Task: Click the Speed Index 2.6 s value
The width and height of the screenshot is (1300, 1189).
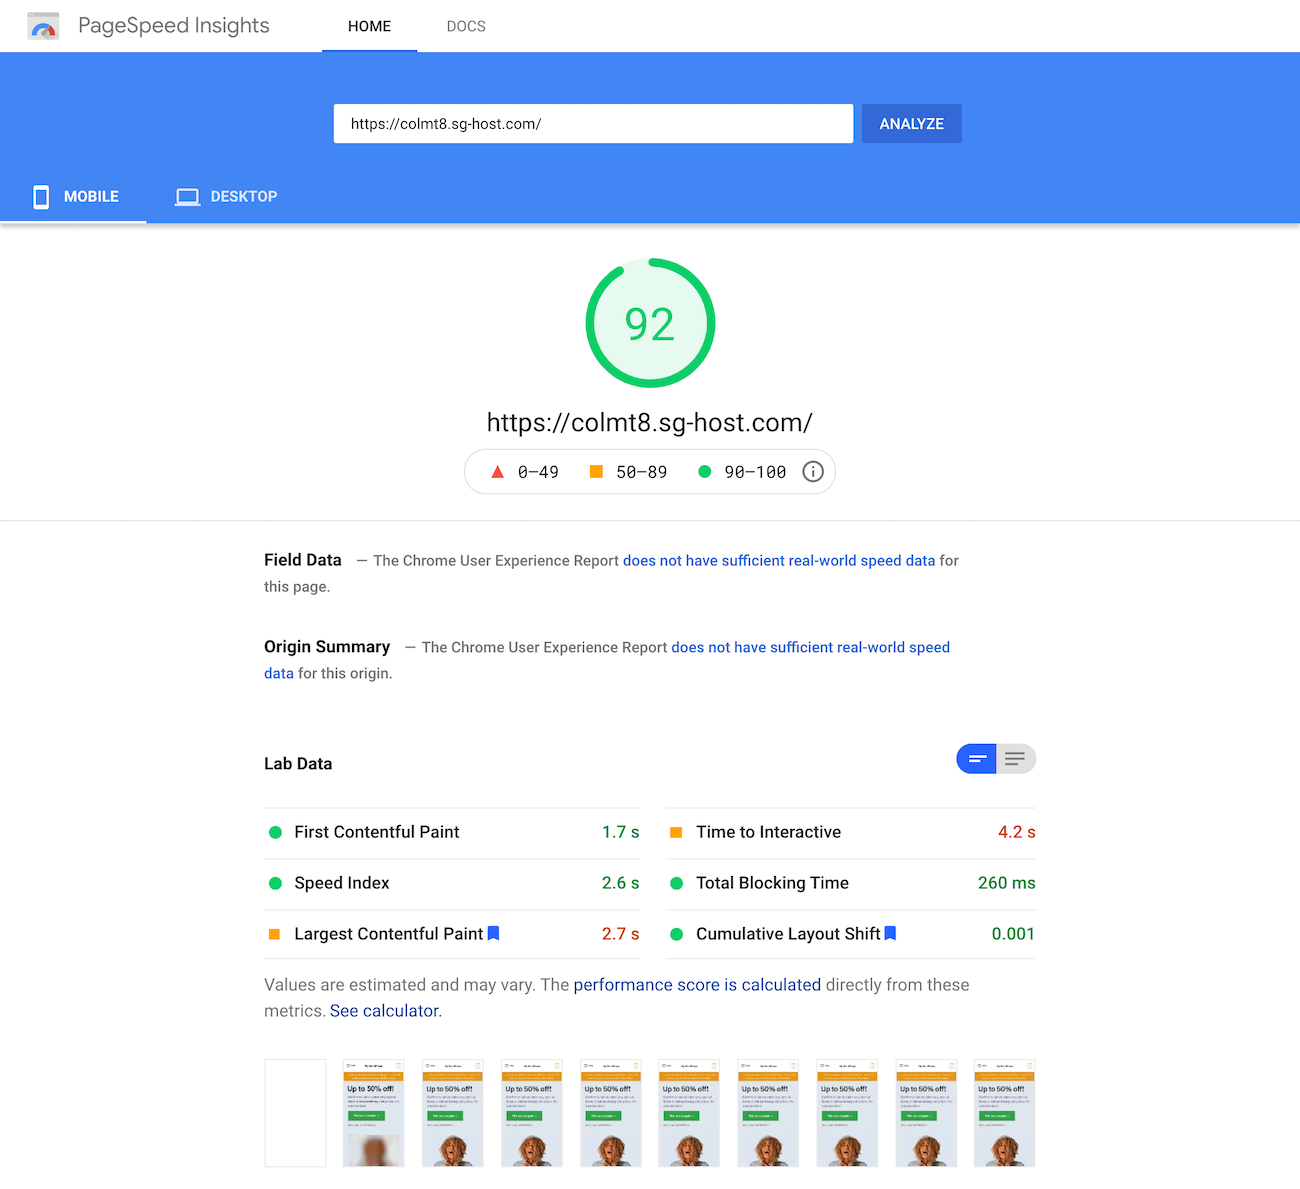Action: click(x=620, y=883)
